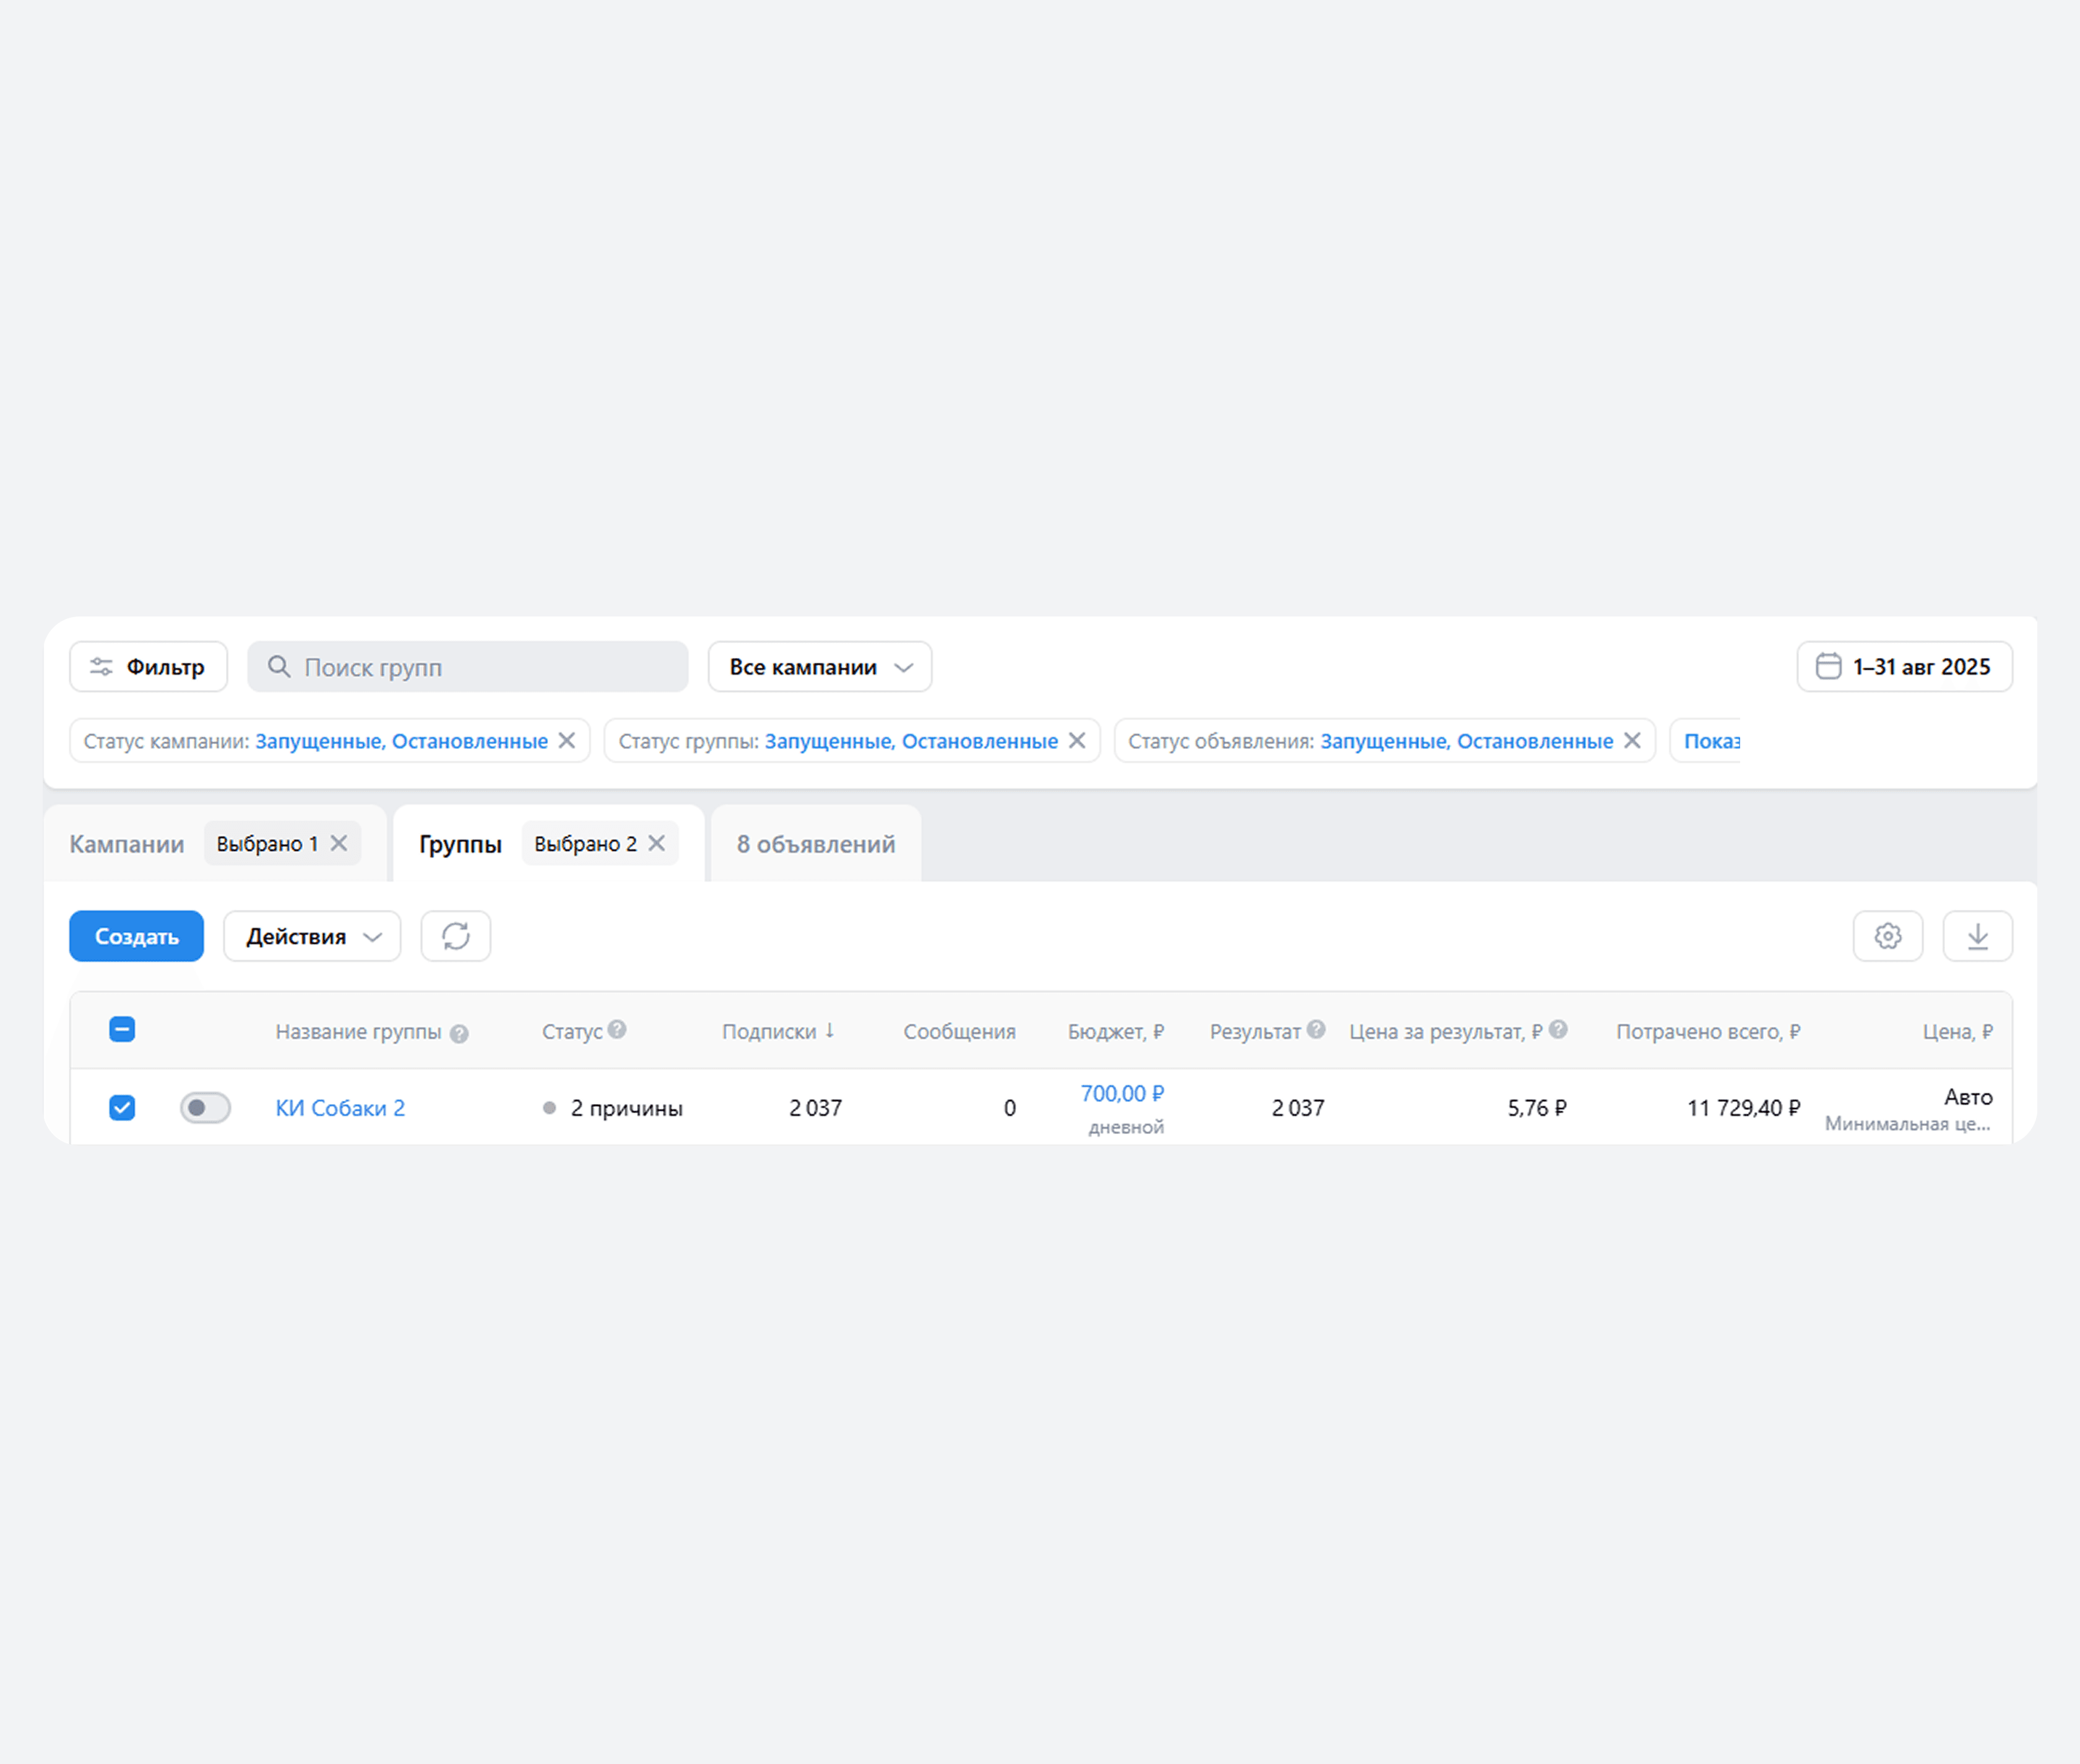This screenshot has width=2080, height=1764.
Task: Enable the КИ Собаки 2 group switch
Action: click(205, 1107)
